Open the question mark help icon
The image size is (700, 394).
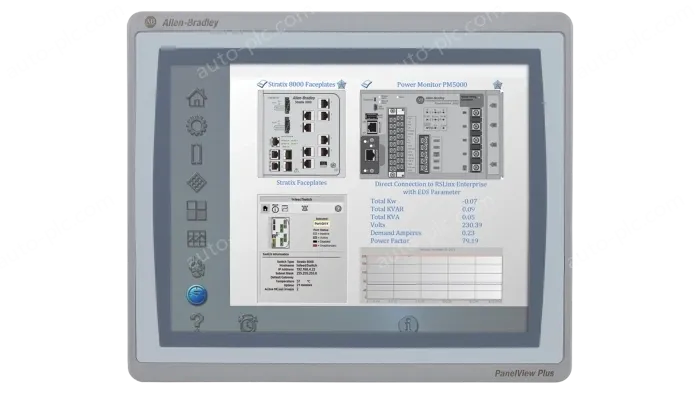197,322
